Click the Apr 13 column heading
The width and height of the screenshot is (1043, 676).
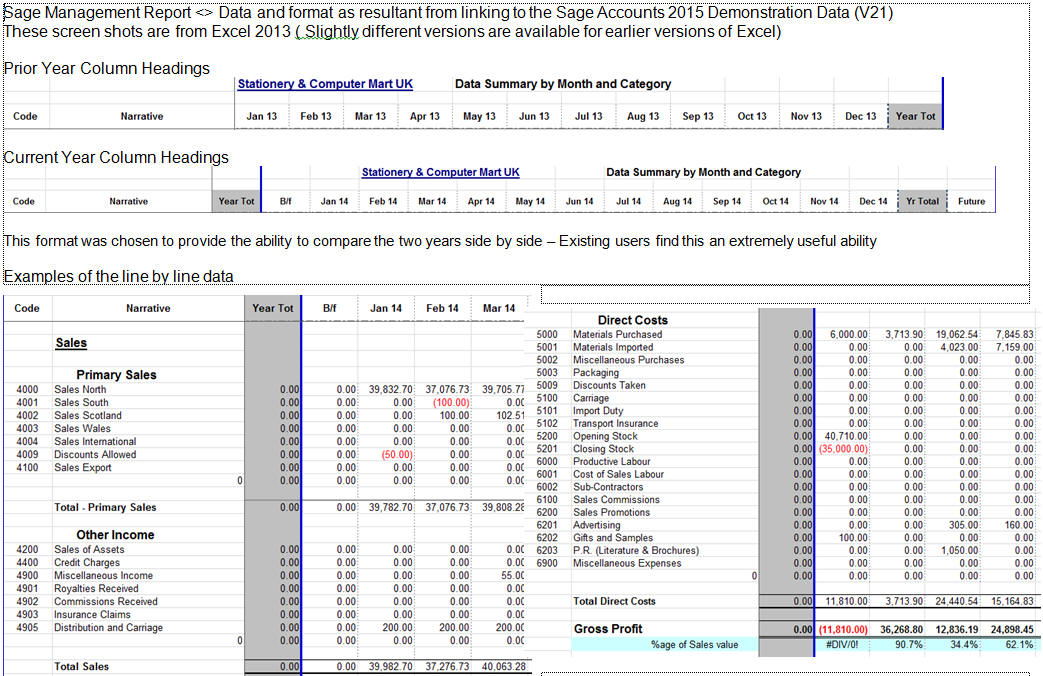point(425,116)
